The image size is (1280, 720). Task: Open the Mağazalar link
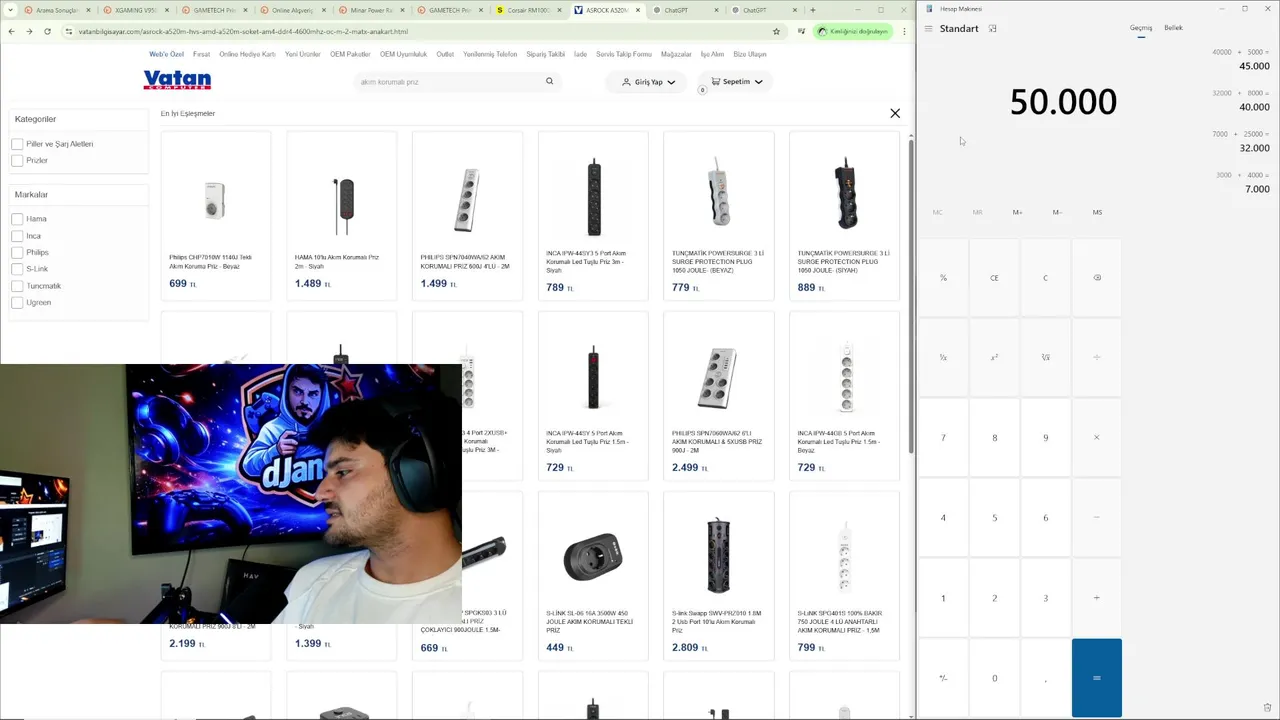click(x=676, y=54)
